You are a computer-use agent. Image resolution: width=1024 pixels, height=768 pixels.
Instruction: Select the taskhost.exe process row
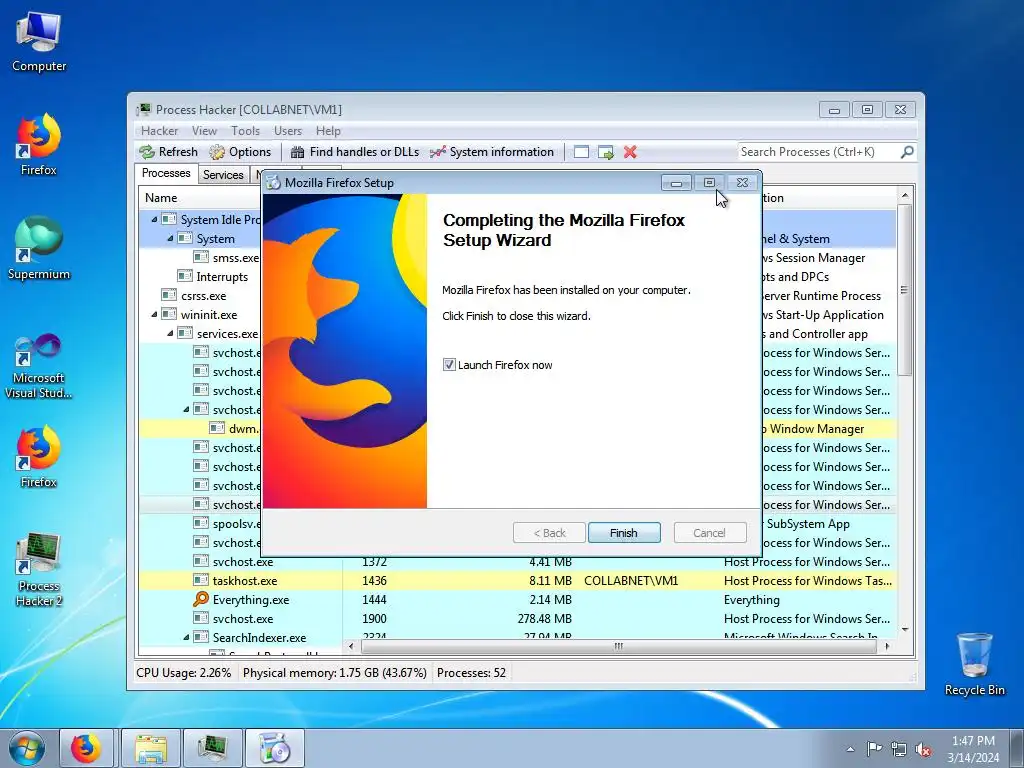point(518,581)
